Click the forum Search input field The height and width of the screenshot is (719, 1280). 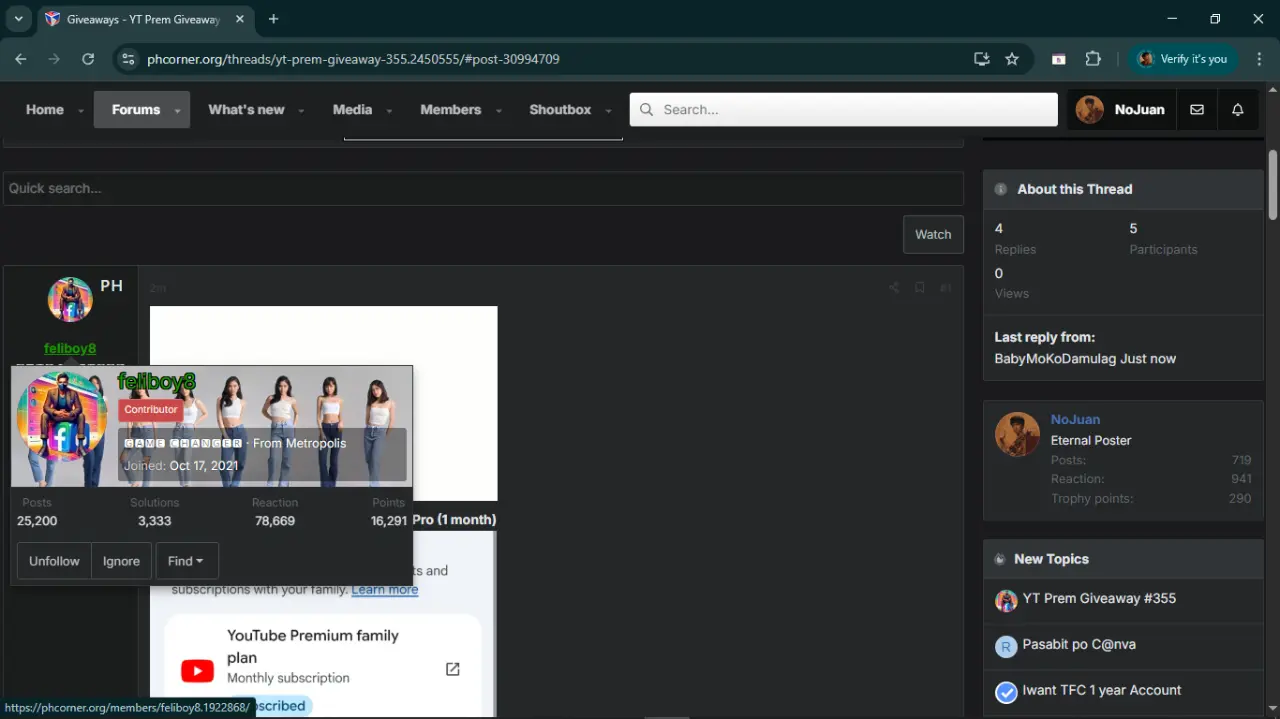click(x=843, y=109)
